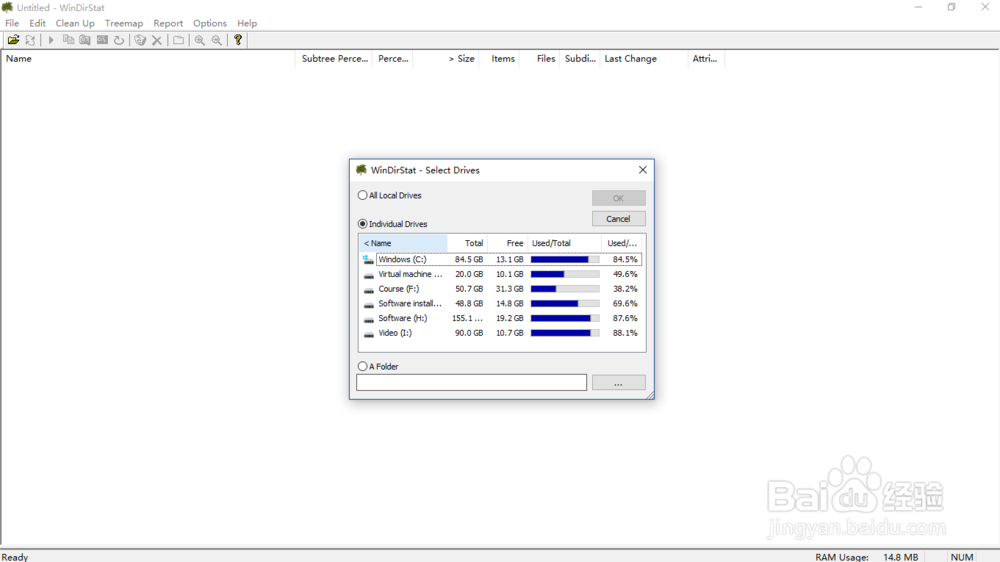Click the Ready status bar text
The height and width of the screenshot is (562, 1000).
[15, 557]
